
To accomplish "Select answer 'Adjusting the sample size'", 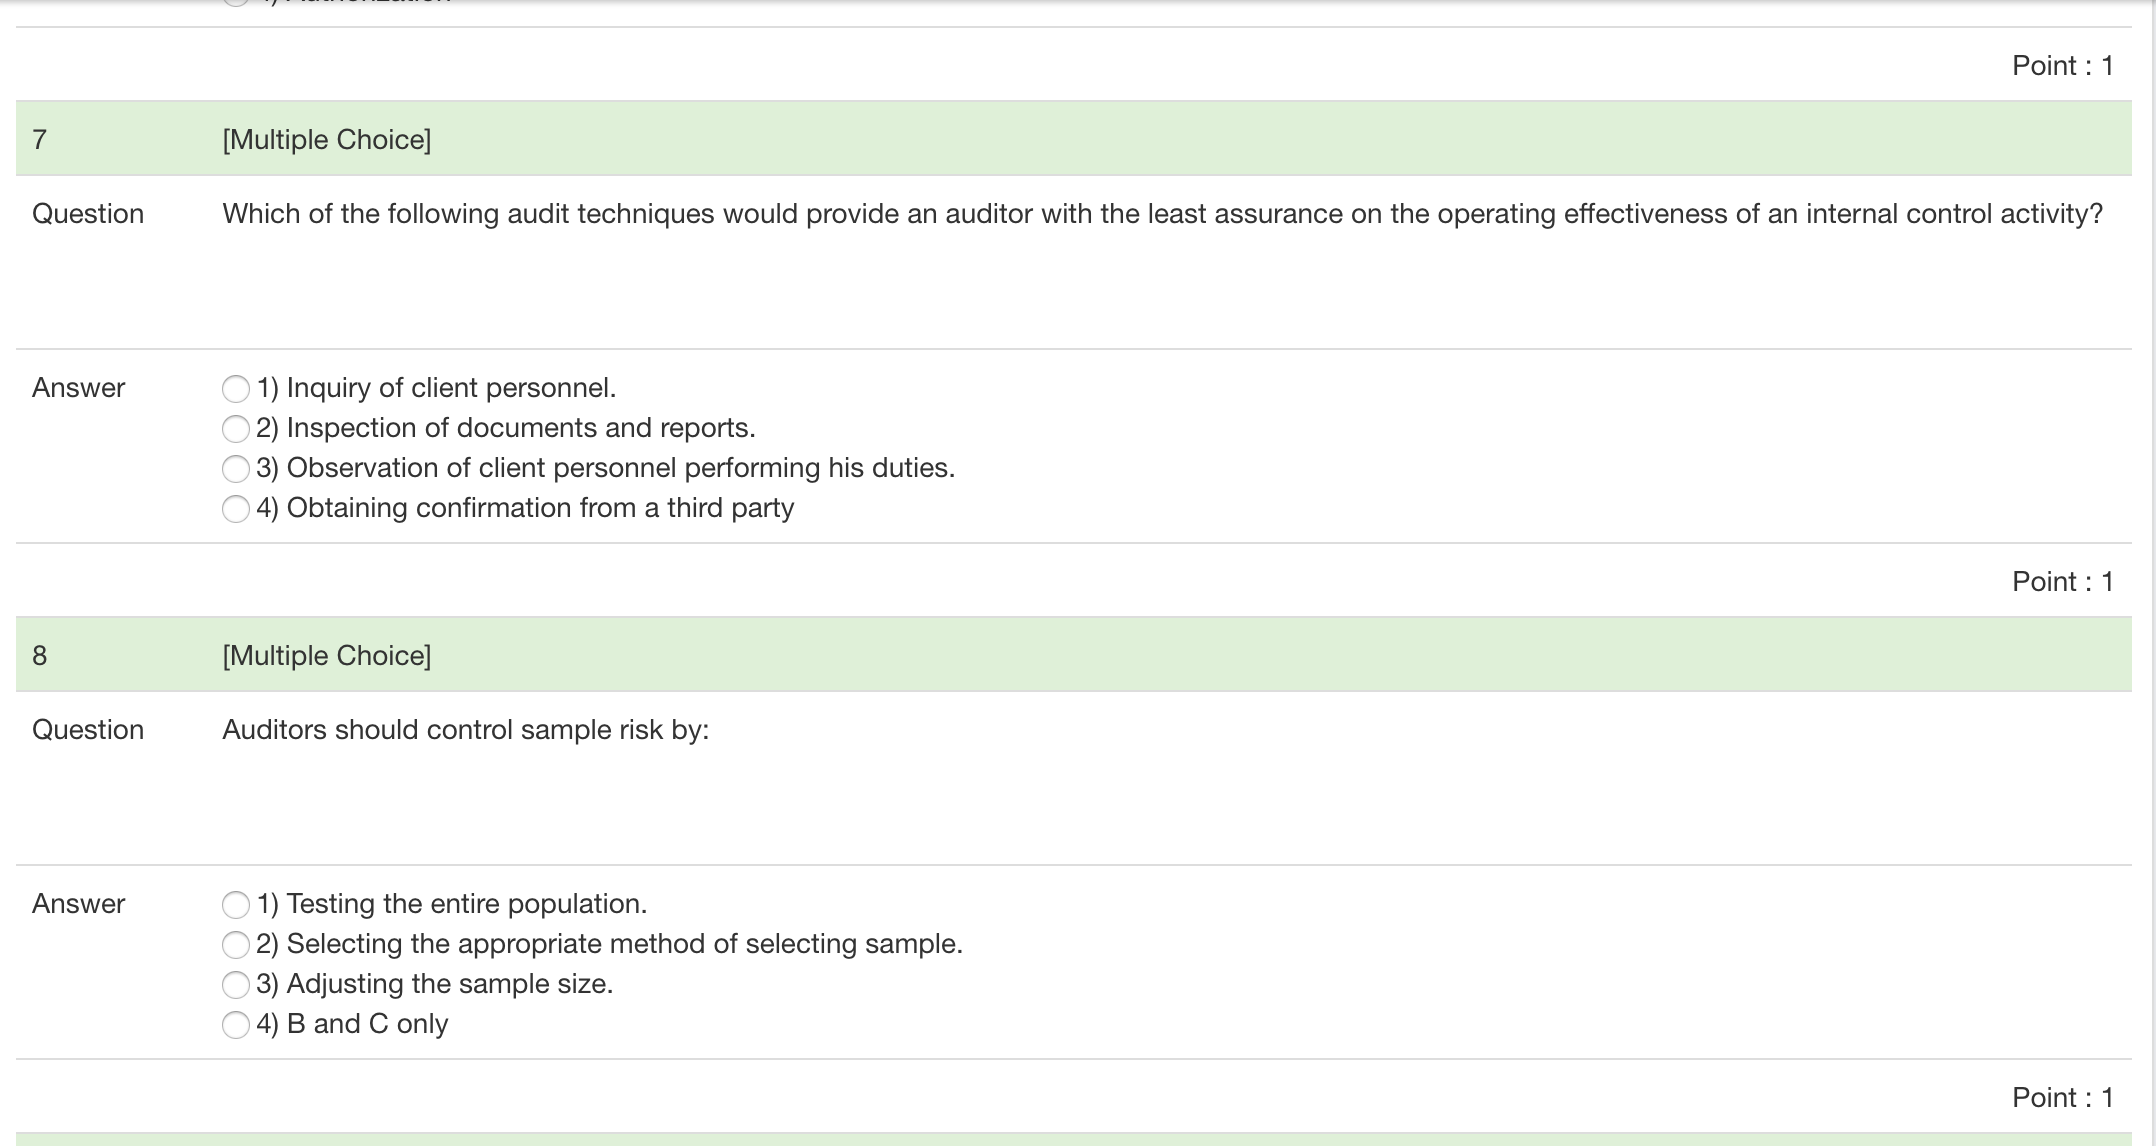I will [236, 984].
